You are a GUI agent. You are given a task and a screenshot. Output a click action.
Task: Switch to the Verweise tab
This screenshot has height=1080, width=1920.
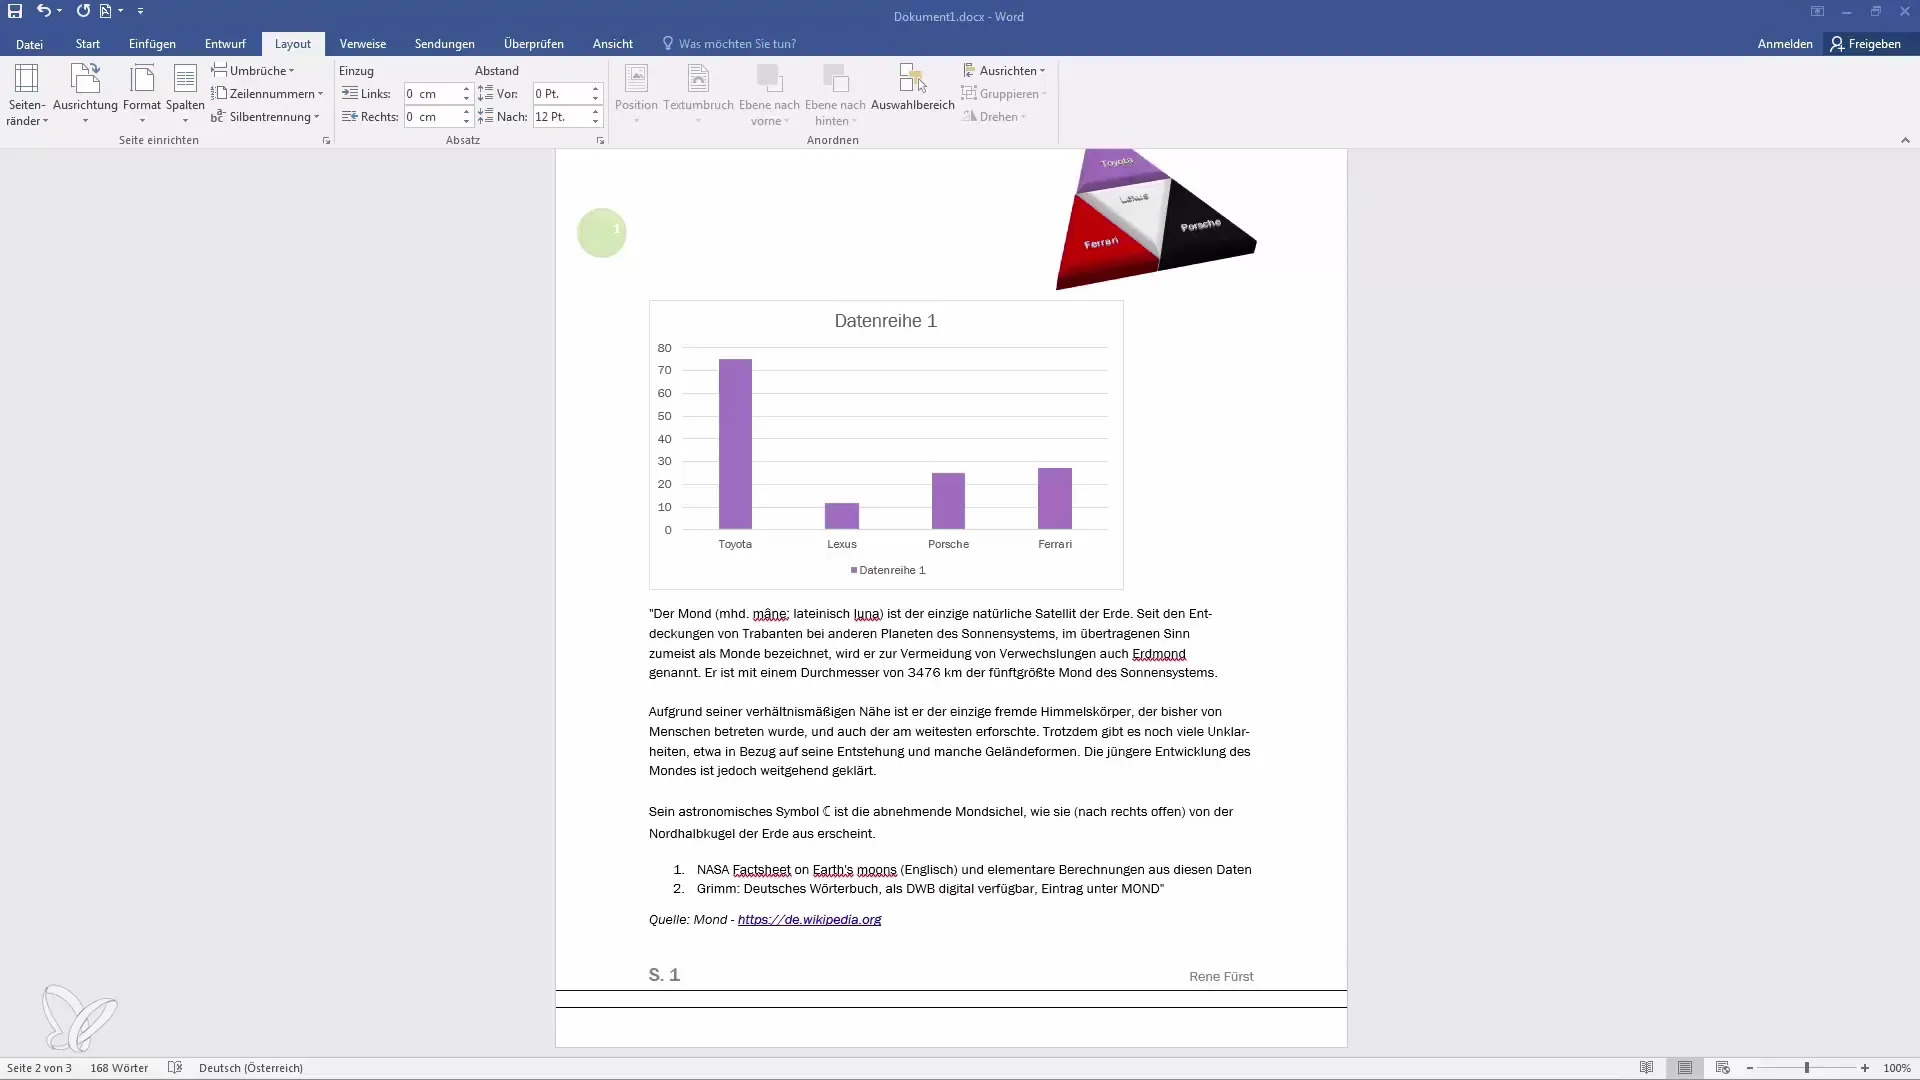point(362,44)
